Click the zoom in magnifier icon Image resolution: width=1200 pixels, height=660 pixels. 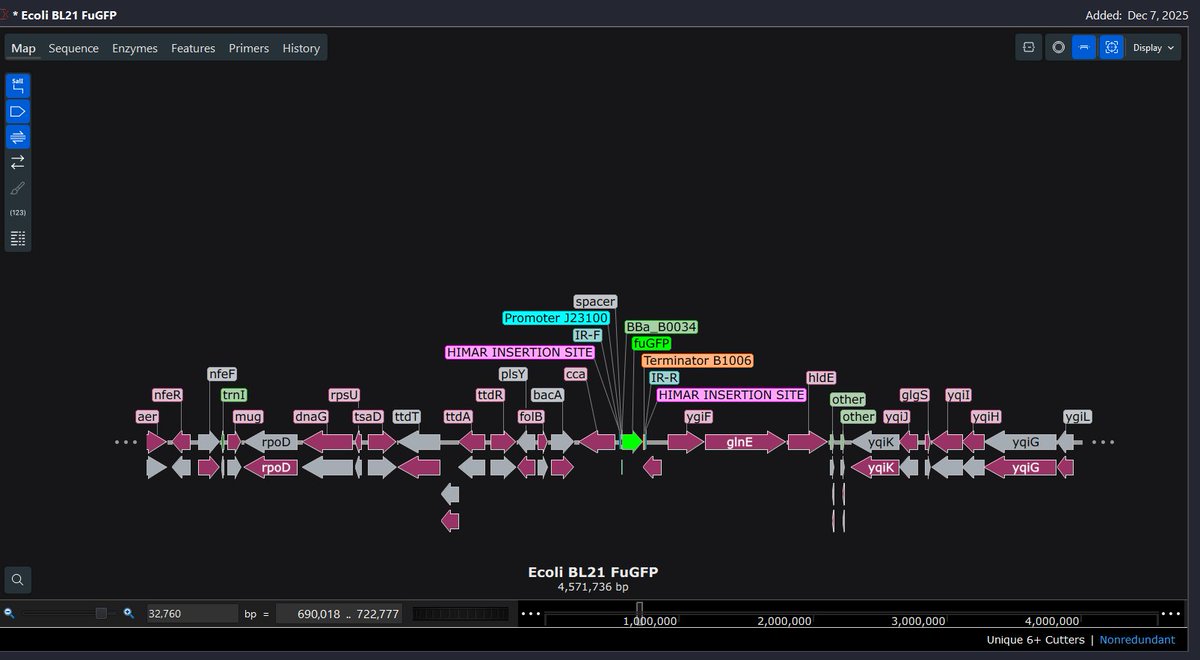(x=129, y=613)
